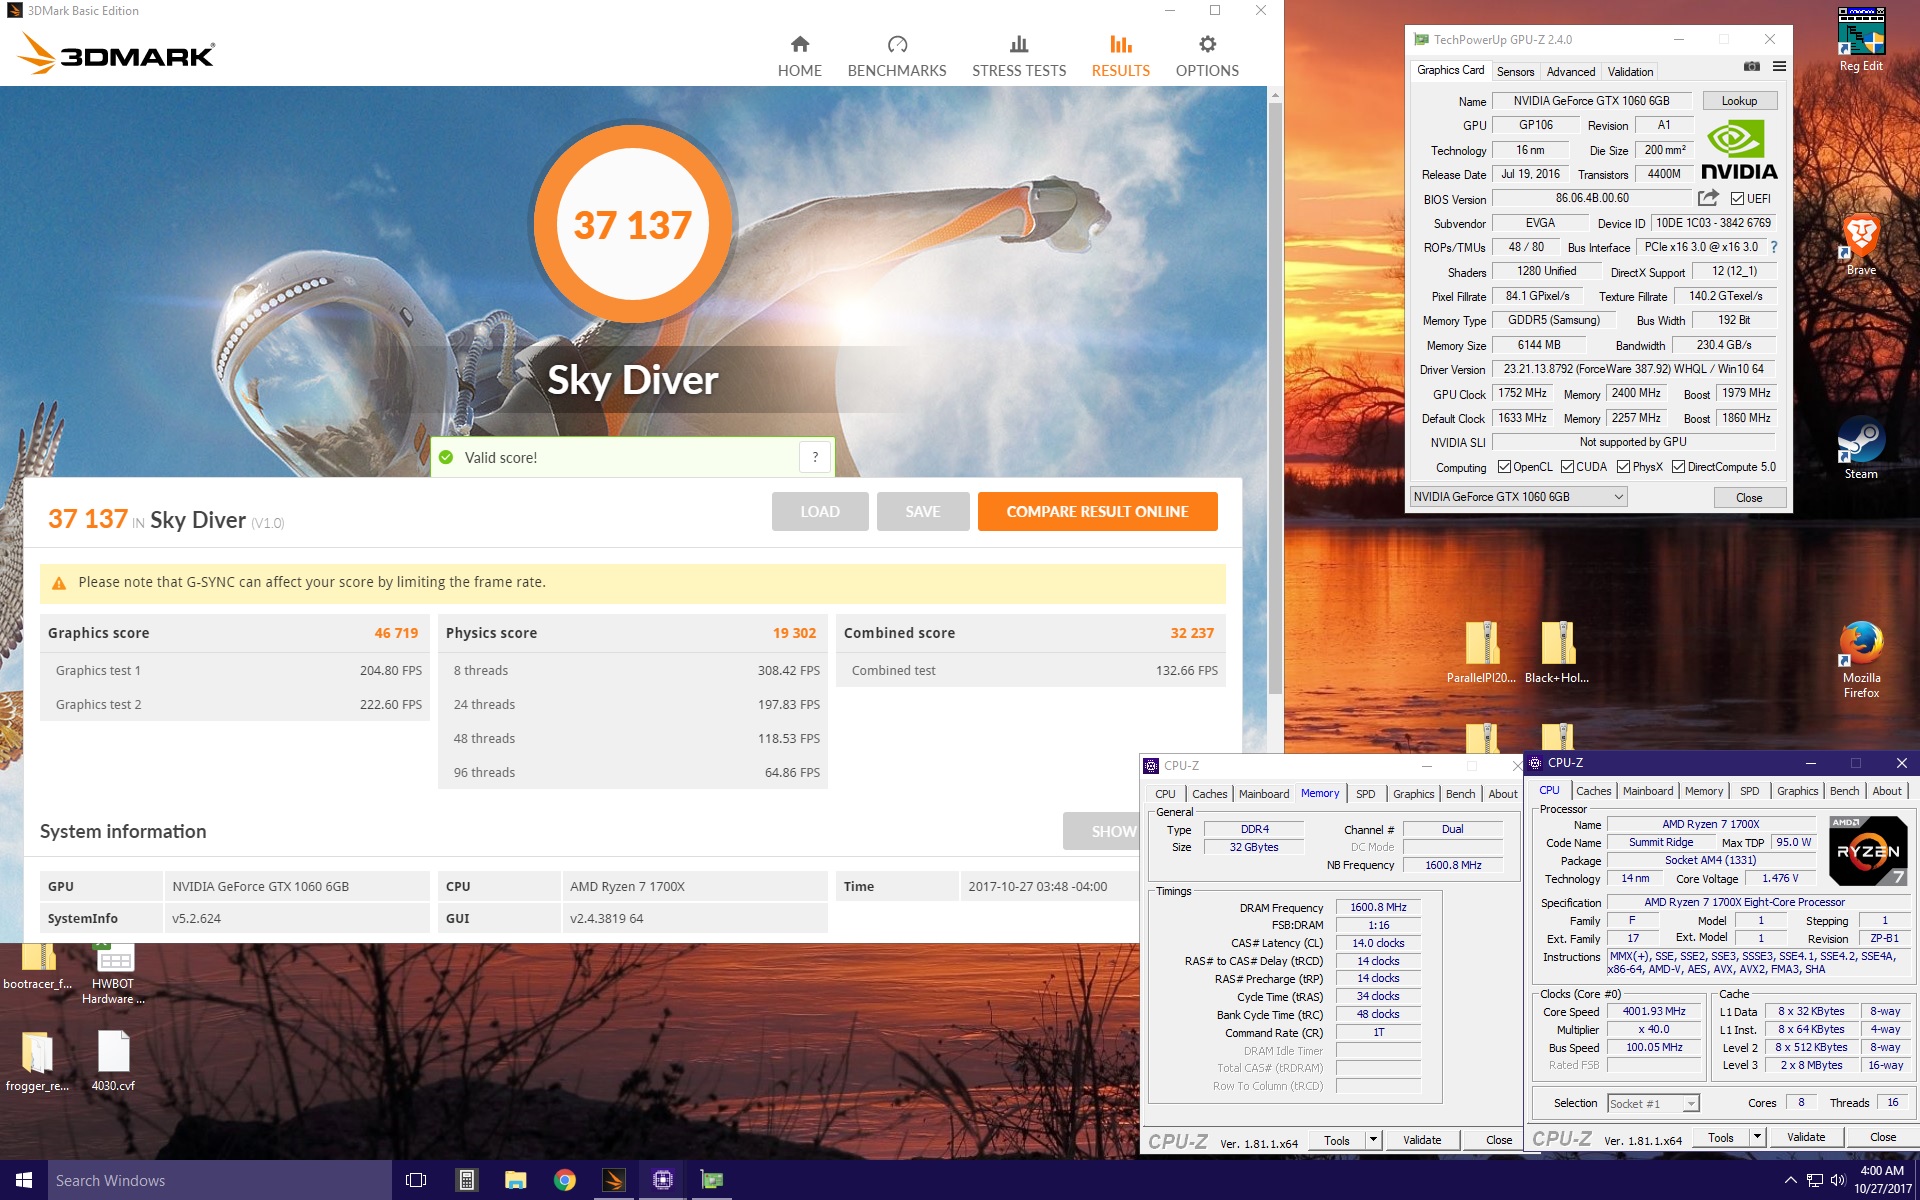Toggle the DirectCompute 5.0 checkbox
Viewport: 1920px width, 1200px height.
click(x=1679, y=467)
